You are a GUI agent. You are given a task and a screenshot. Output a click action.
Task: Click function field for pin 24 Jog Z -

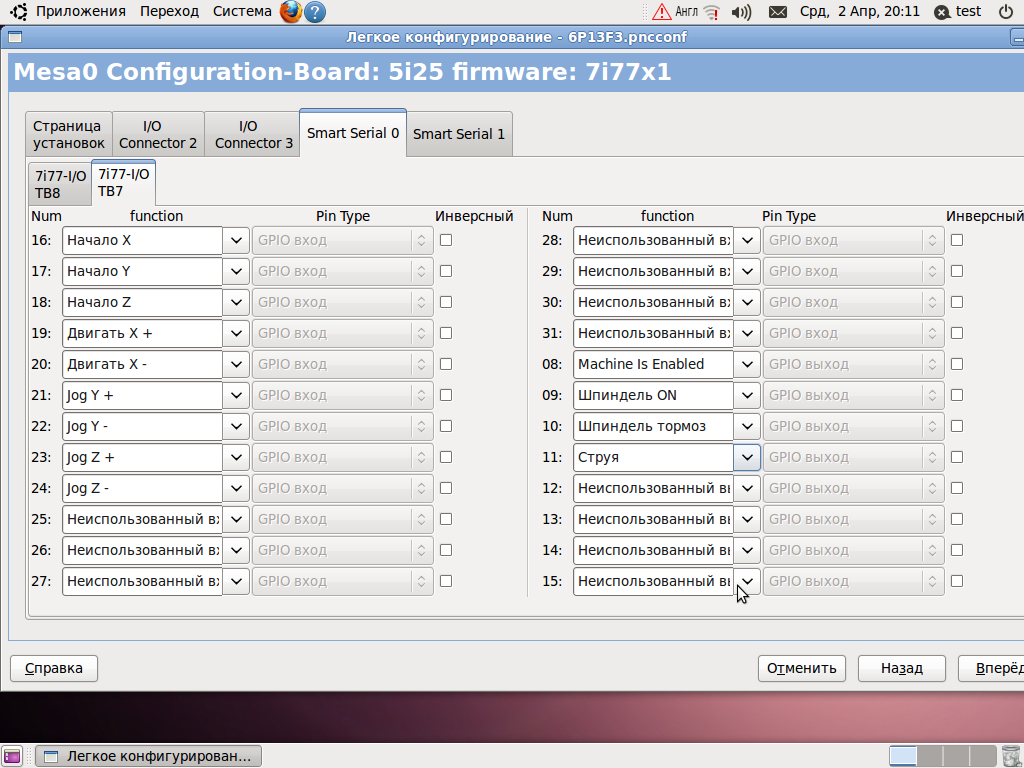click(x=142, y=488)
